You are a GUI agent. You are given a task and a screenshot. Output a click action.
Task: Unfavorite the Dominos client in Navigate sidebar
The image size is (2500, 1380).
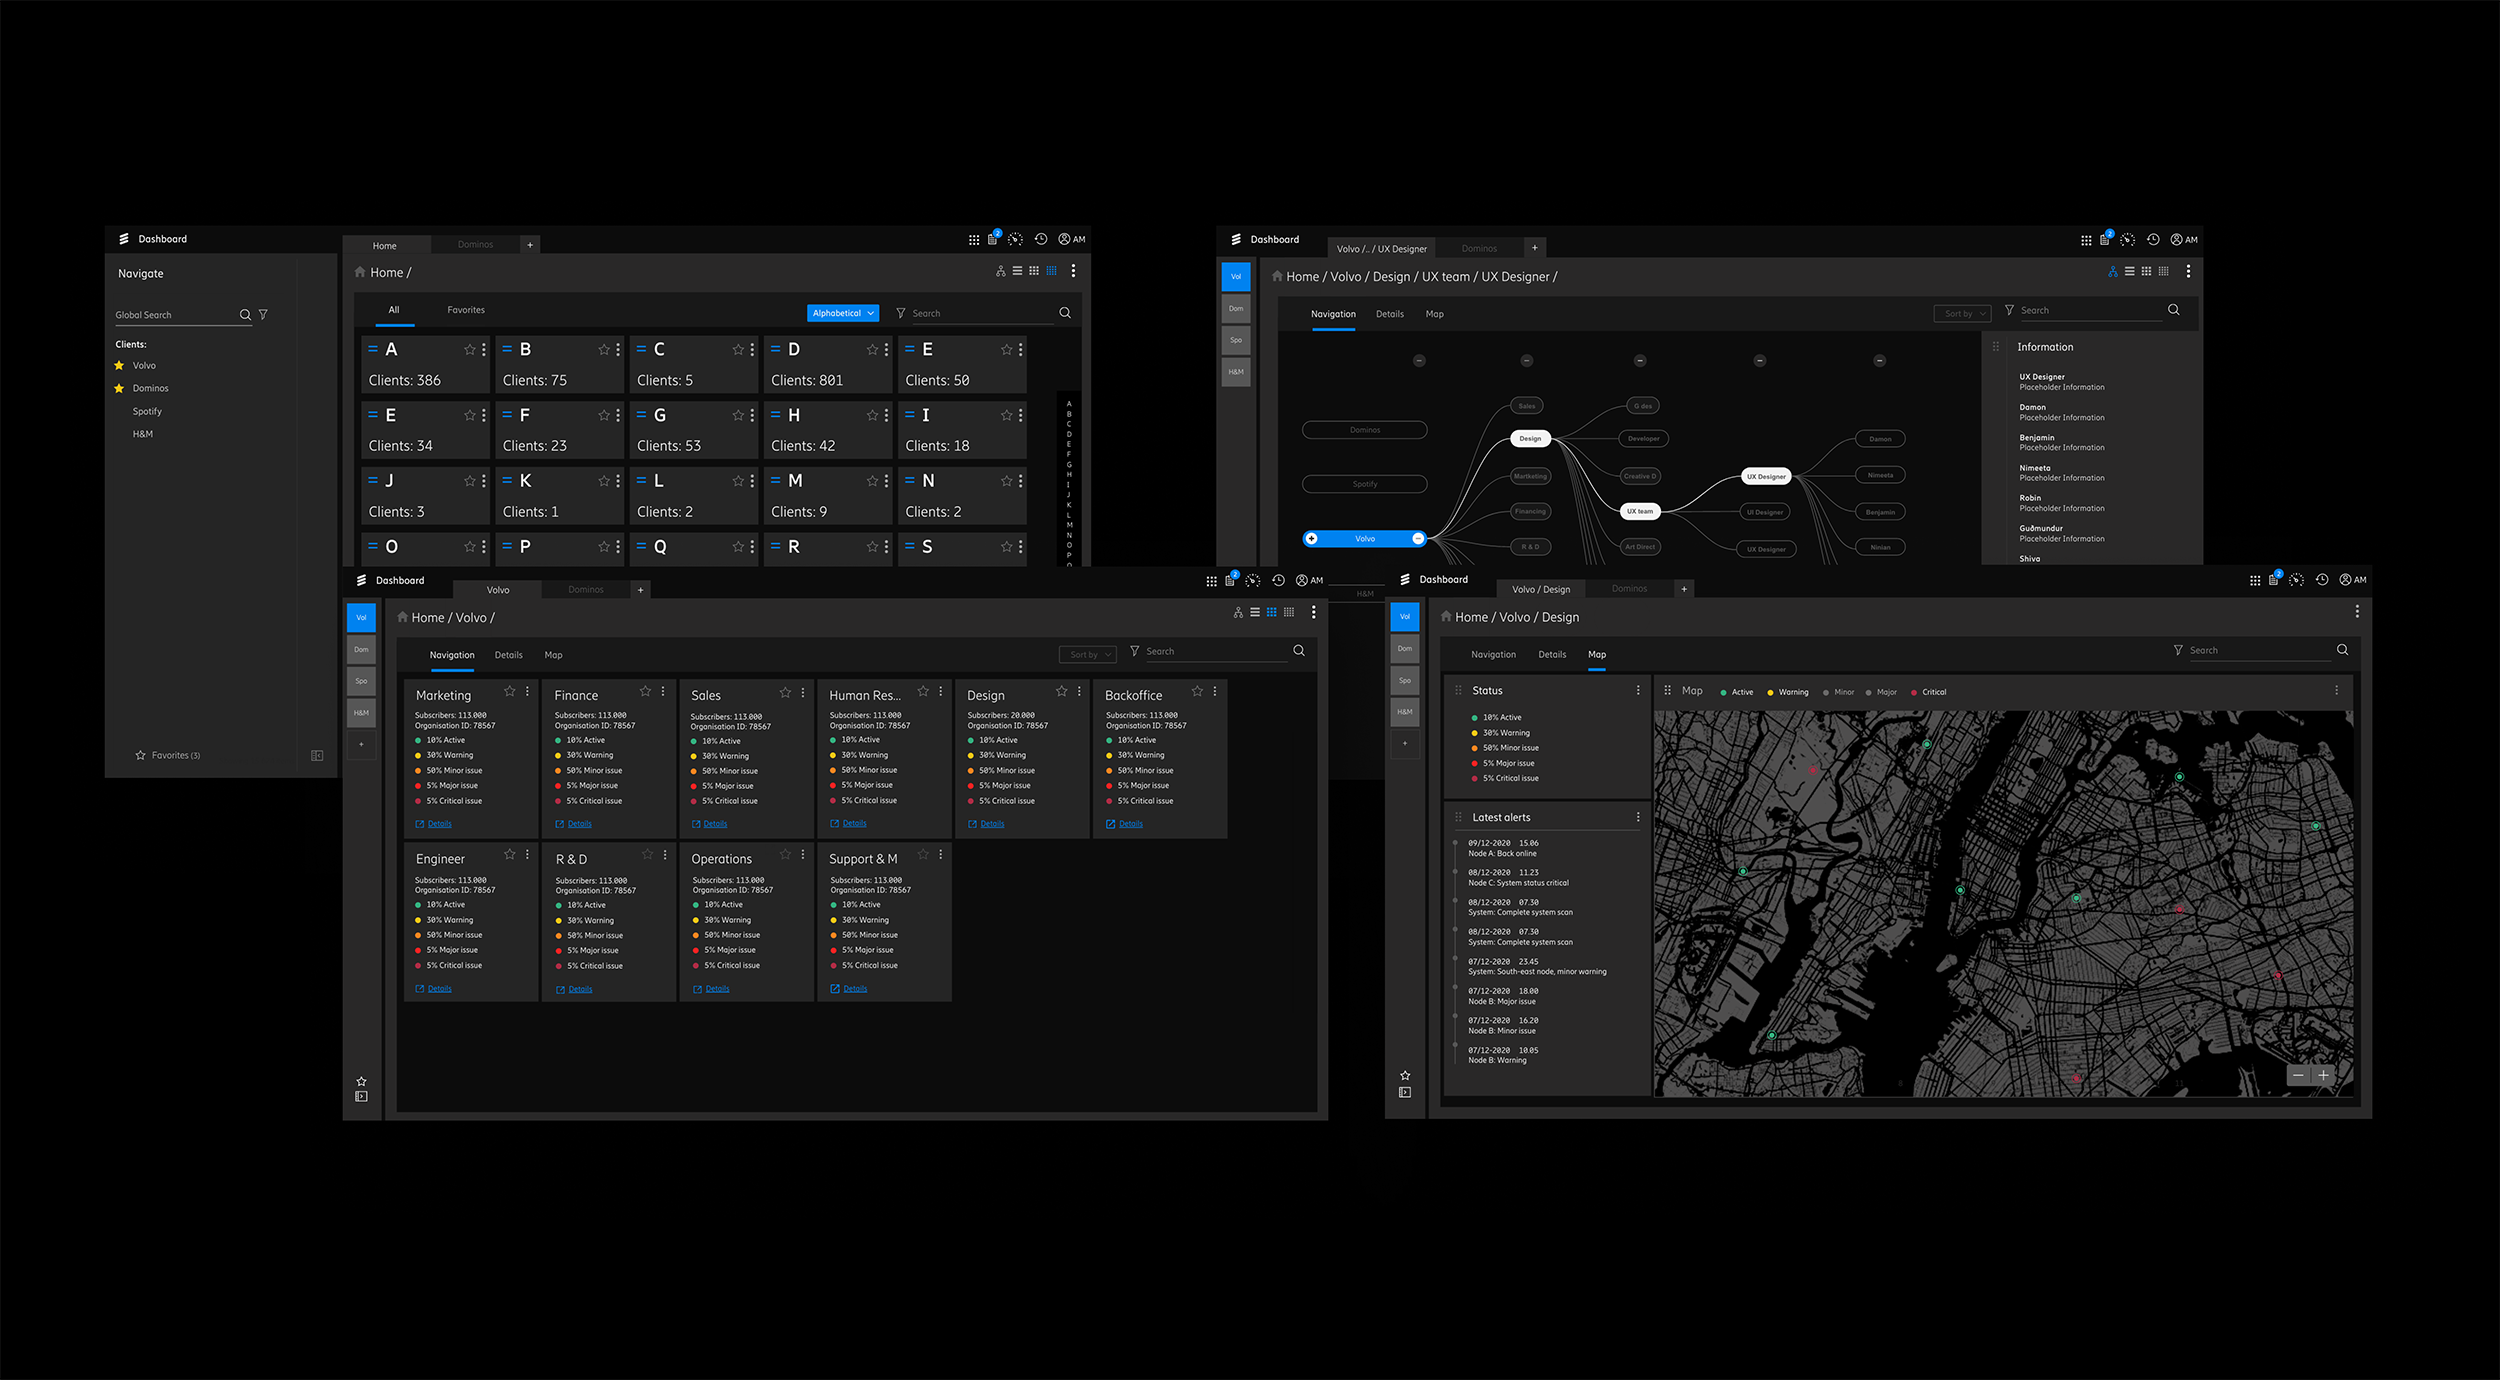121,388
